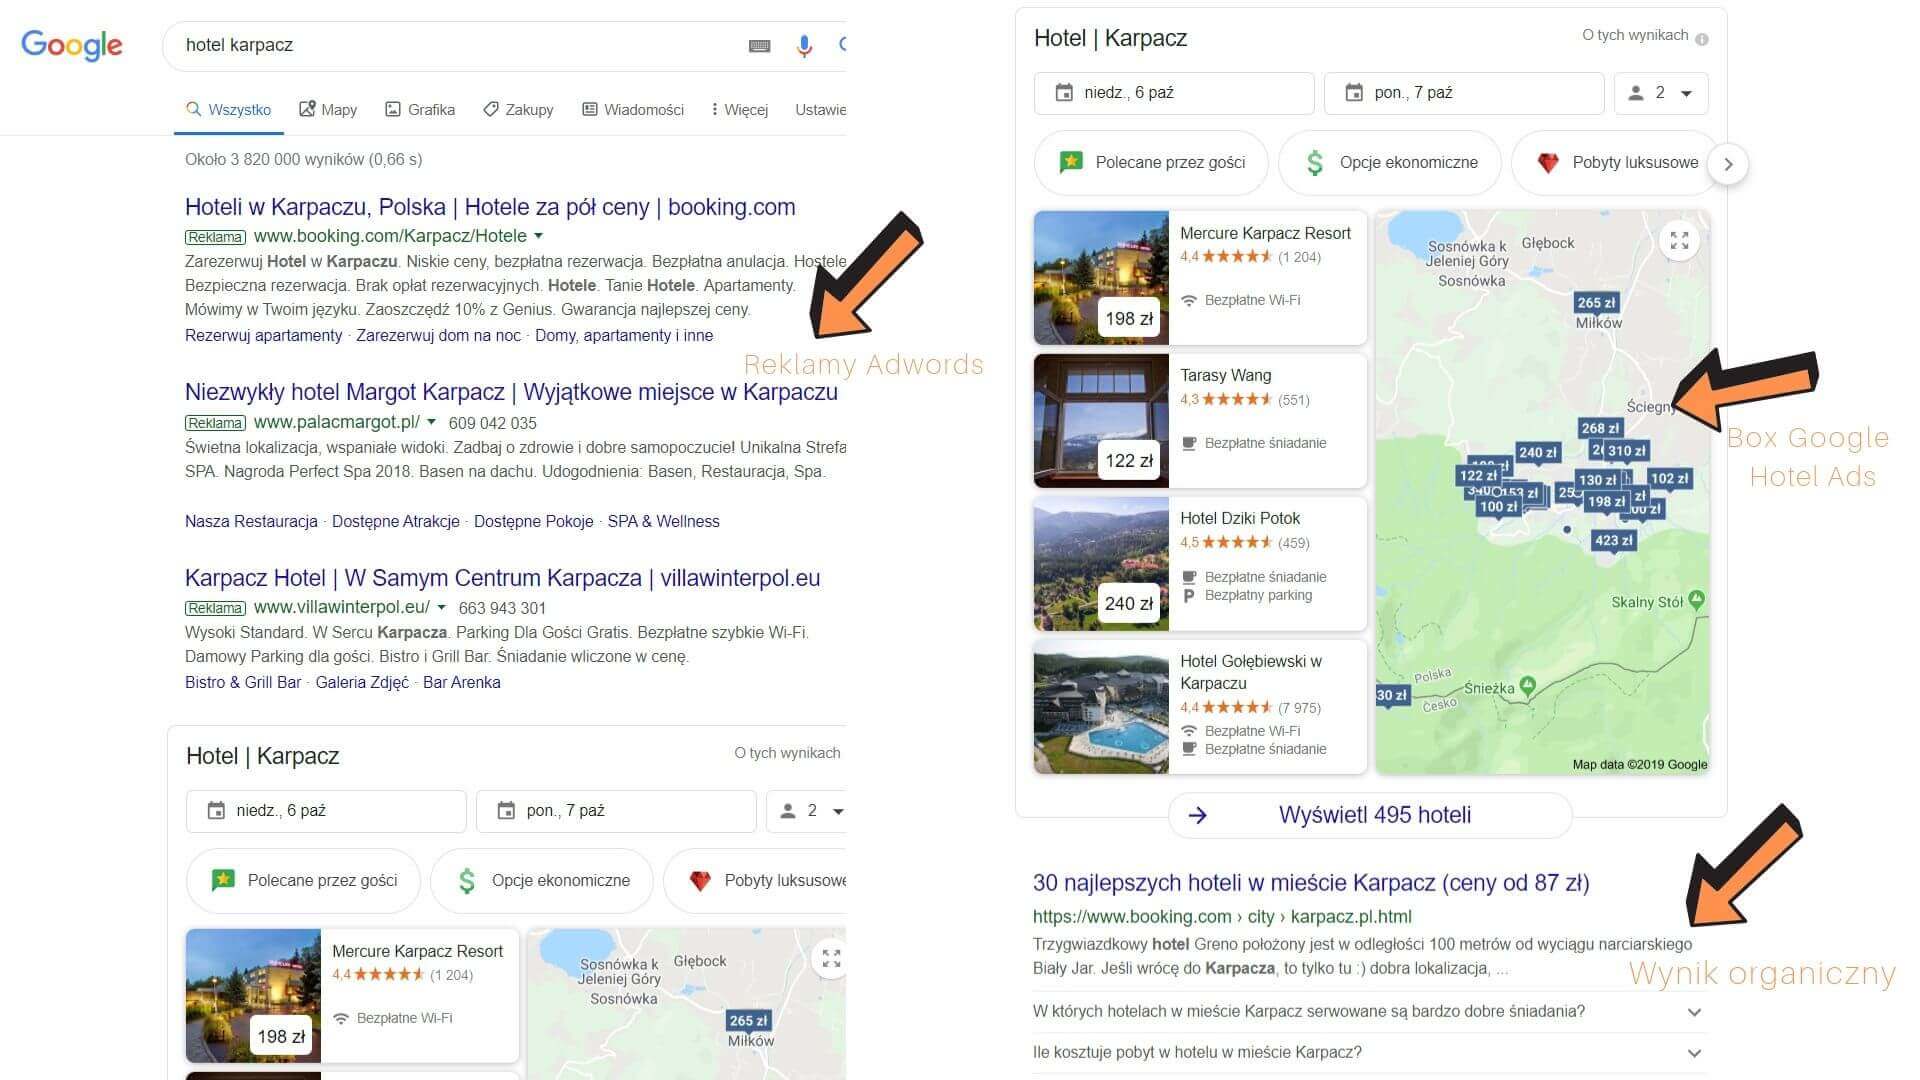Select 'Opcje ekonomiczne' filter in left panel
Screen dimensions: 1920x1080
click(x=541, y=881)
